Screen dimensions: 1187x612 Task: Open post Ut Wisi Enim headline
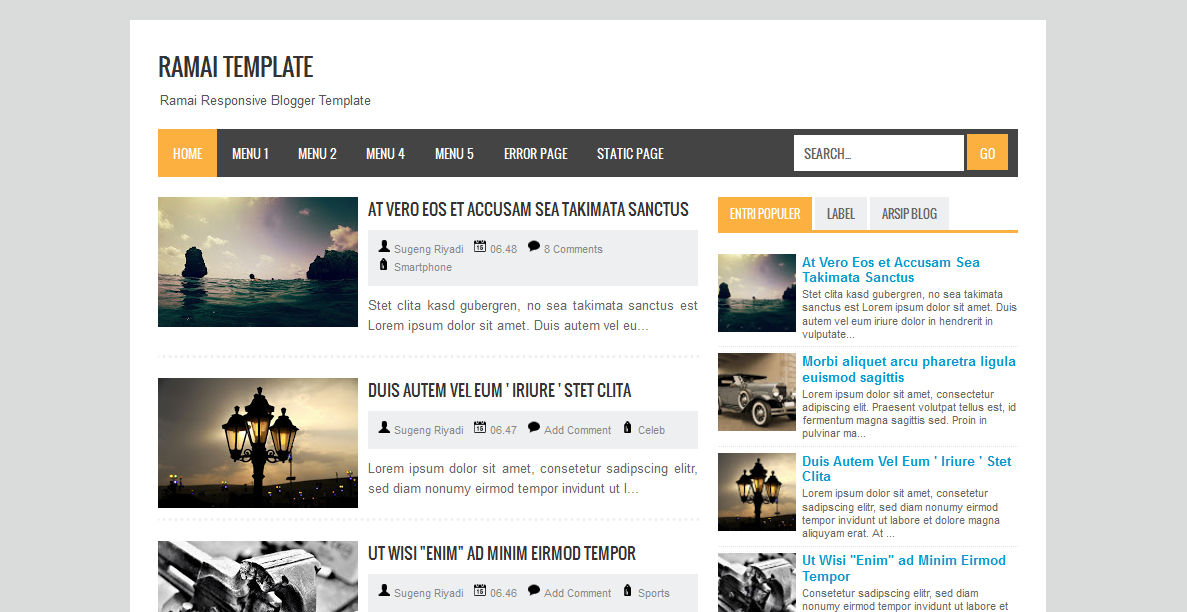pos(501,553)
